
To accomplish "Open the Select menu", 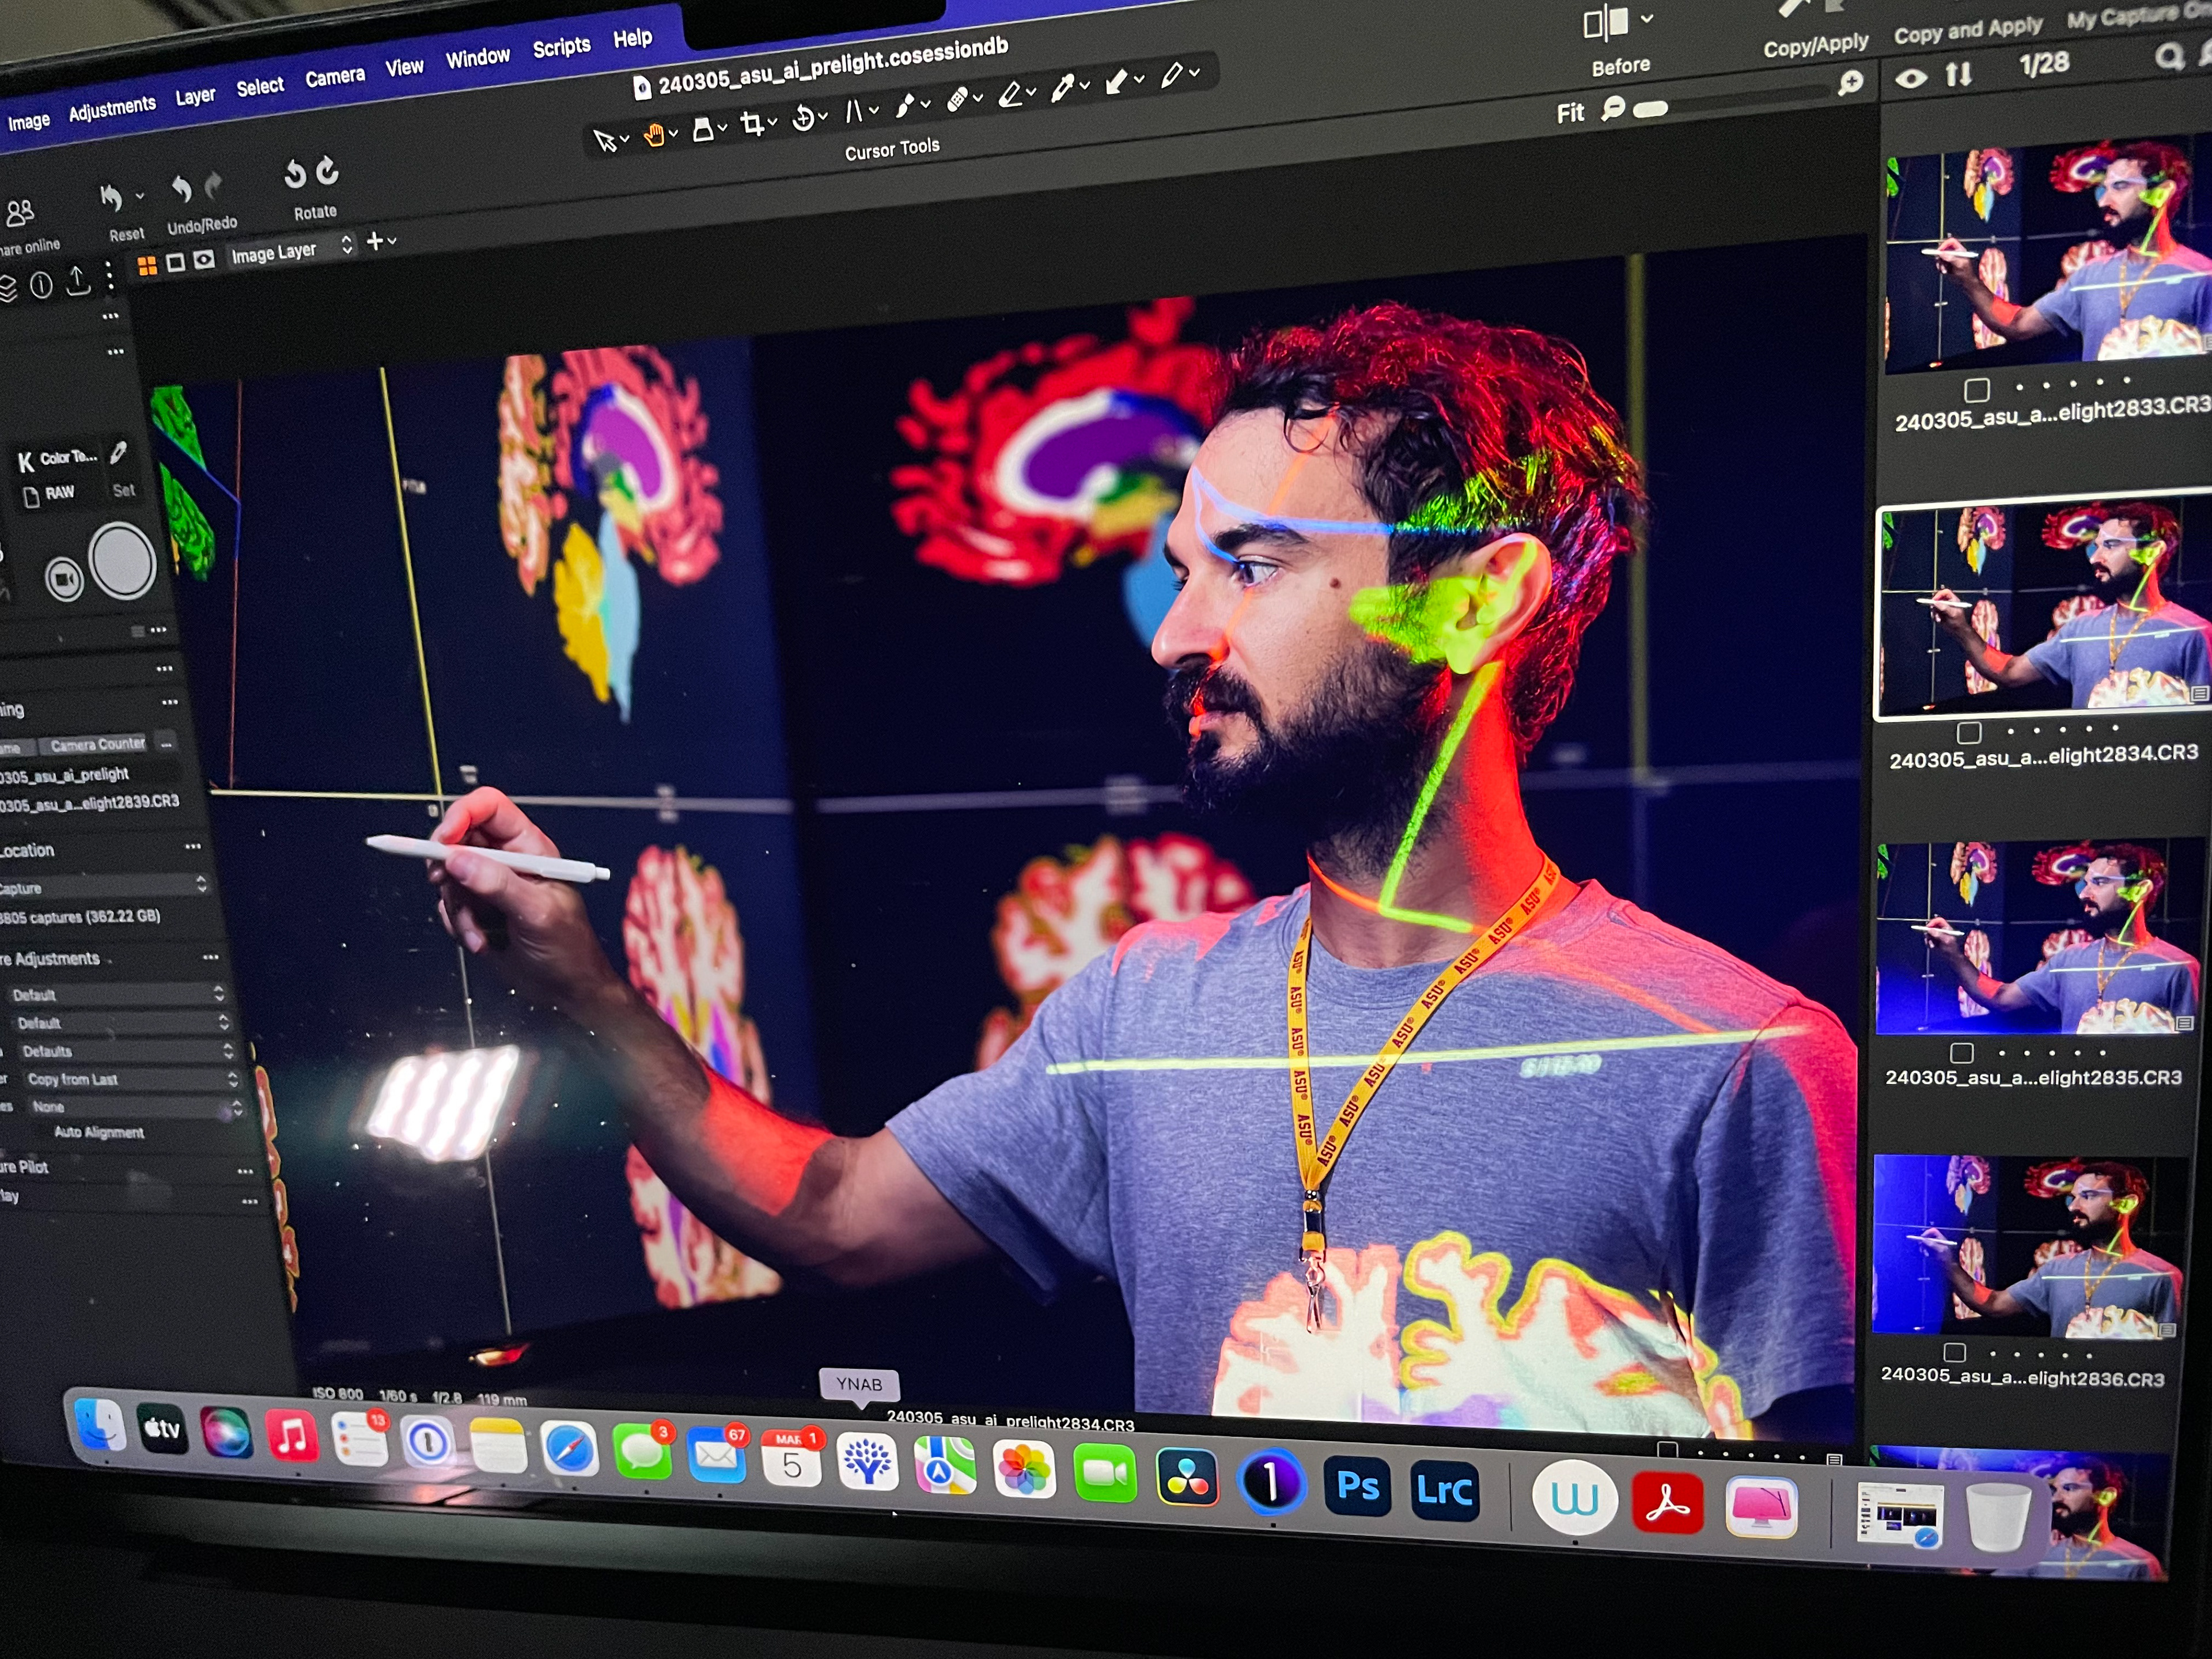I will pyautogui.click(x=260, y=87).
